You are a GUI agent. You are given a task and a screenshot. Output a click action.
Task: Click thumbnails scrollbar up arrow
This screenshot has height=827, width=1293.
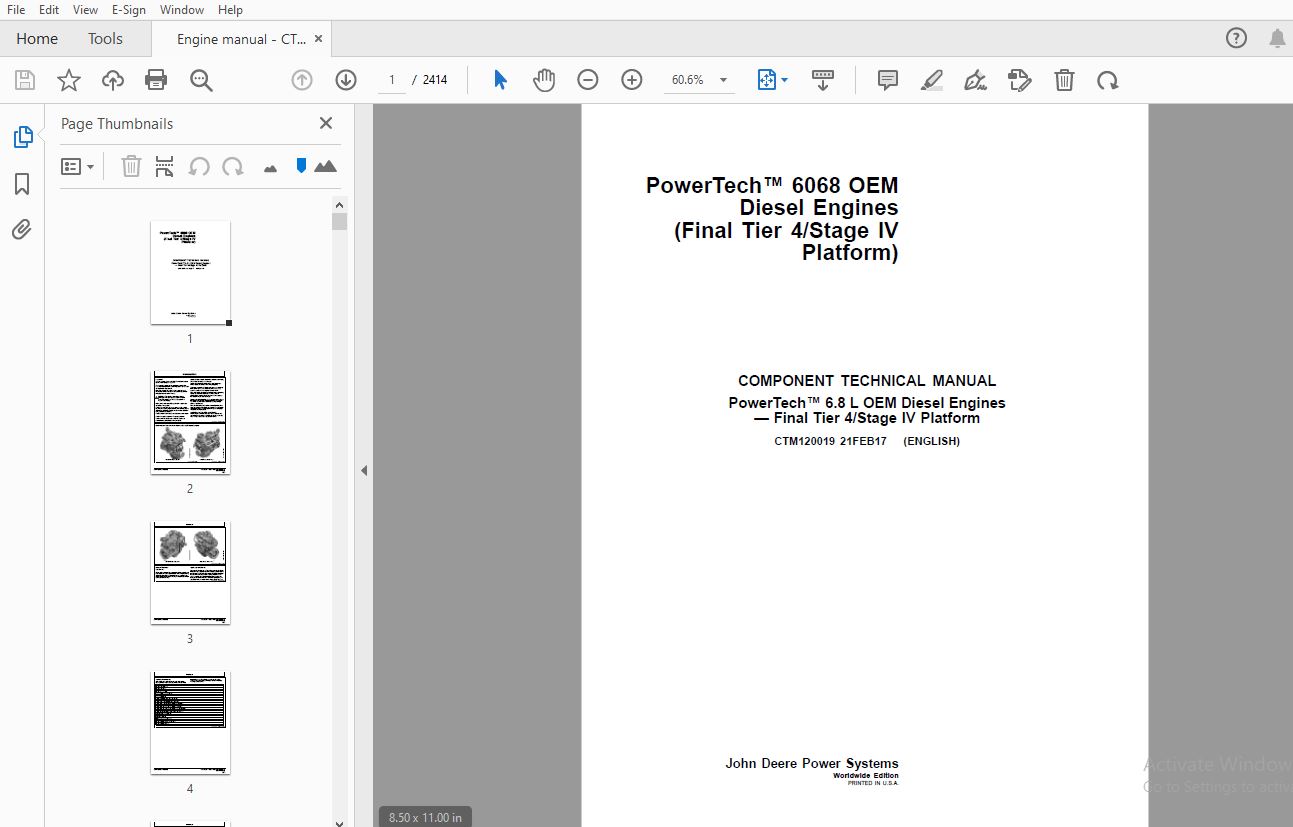(x=340, y=204)
